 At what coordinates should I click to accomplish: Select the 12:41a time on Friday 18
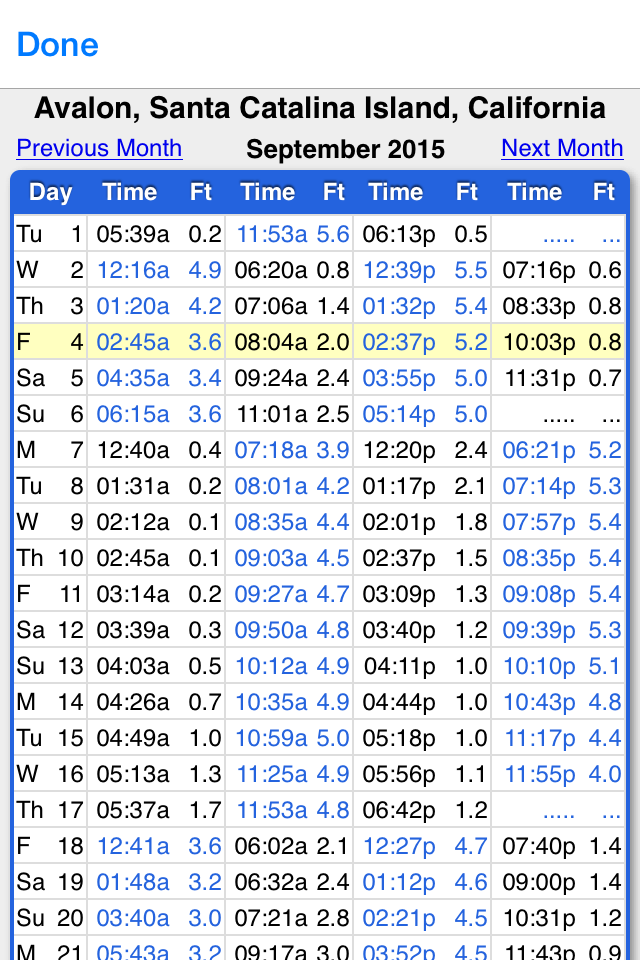pyautogui.click(x=133, y=847)
